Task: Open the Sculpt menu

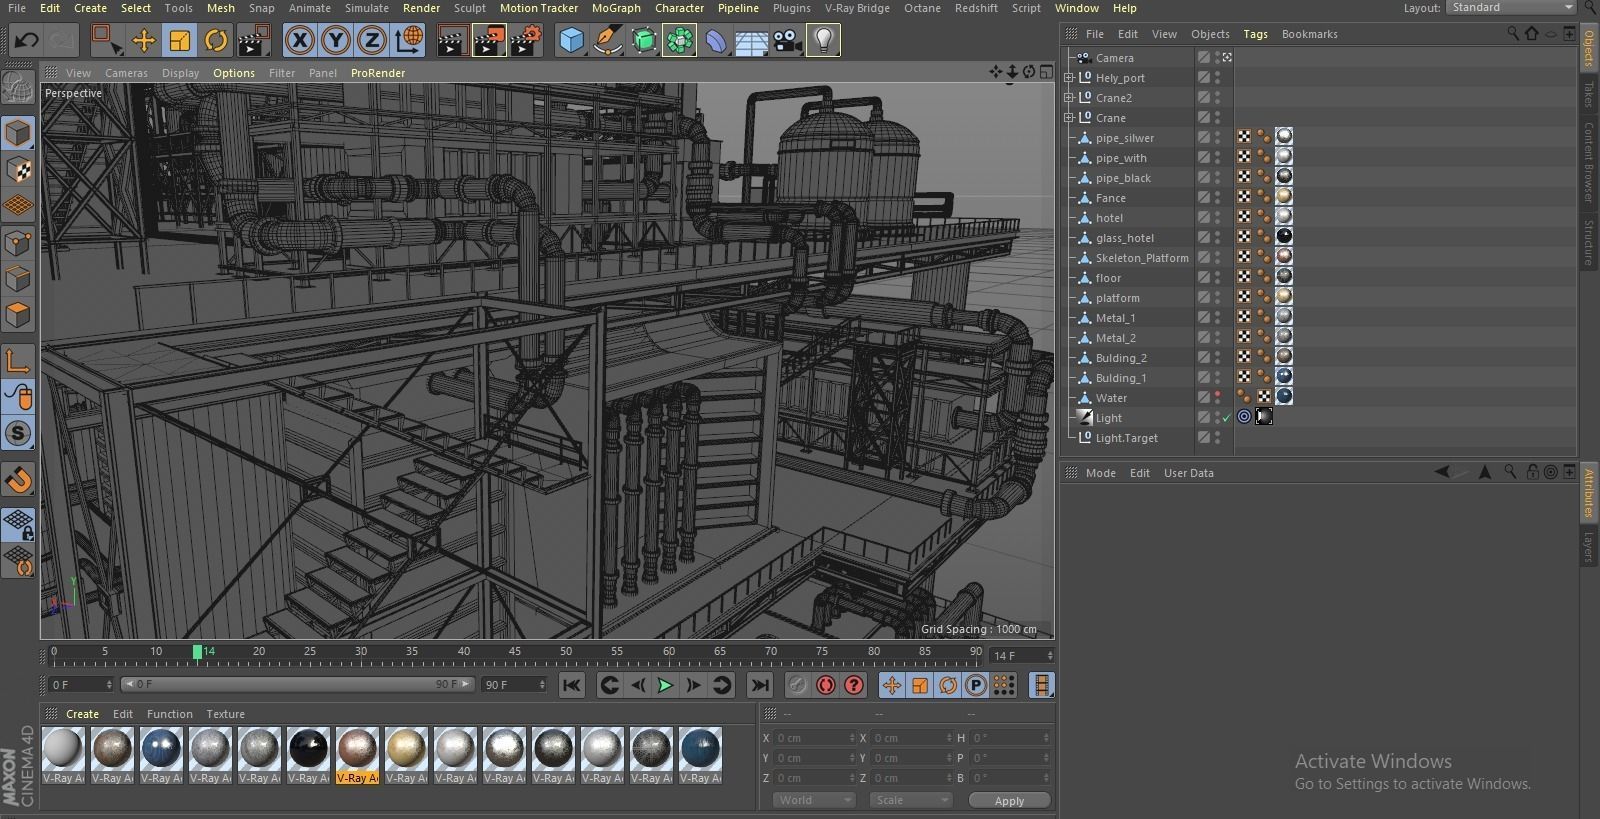Action: pos(469,8)
